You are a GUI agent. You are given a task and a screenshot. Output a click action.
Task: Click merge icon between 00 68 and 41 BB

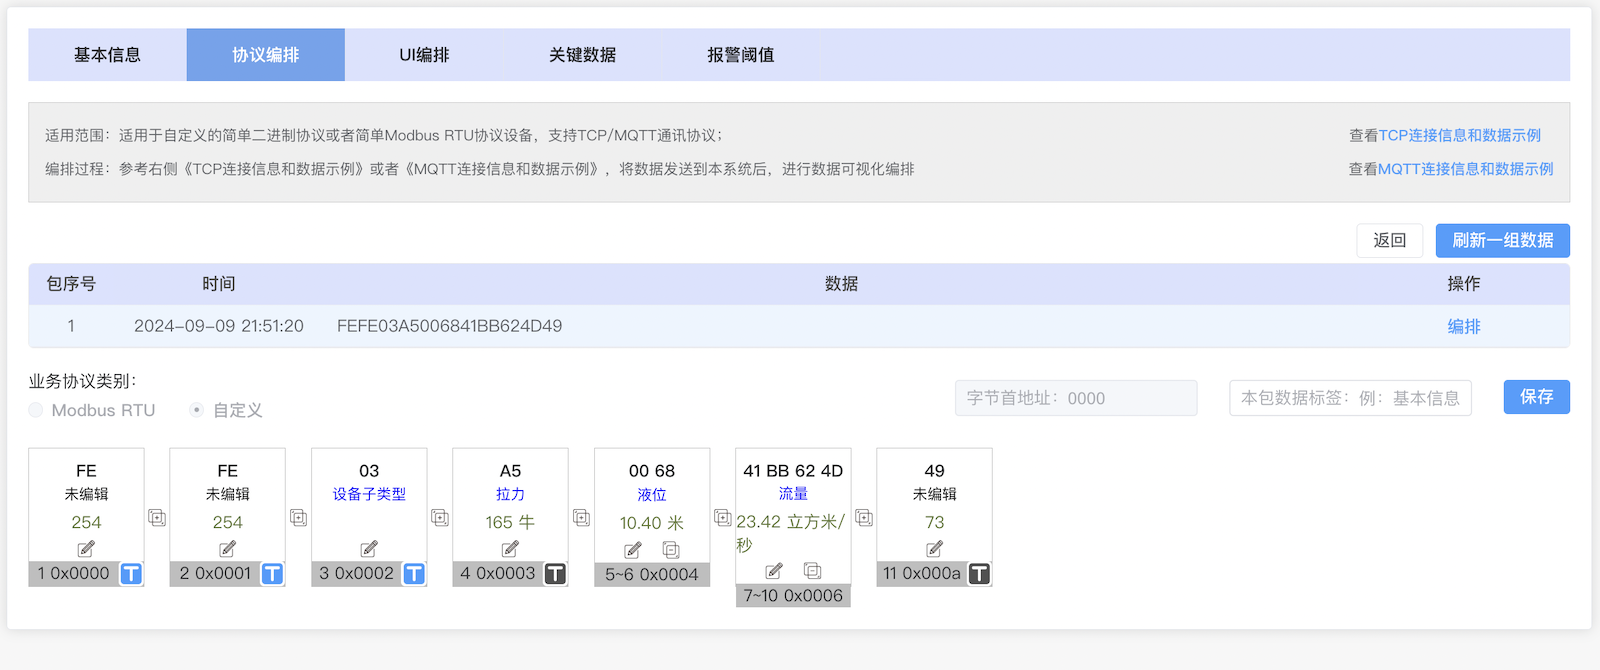(722, 517)
